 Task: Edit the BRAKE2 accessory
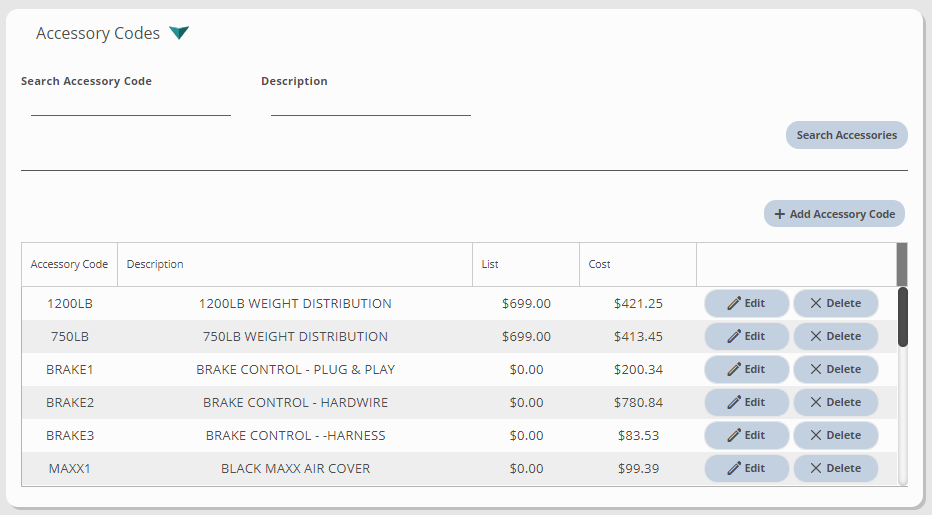747,403
